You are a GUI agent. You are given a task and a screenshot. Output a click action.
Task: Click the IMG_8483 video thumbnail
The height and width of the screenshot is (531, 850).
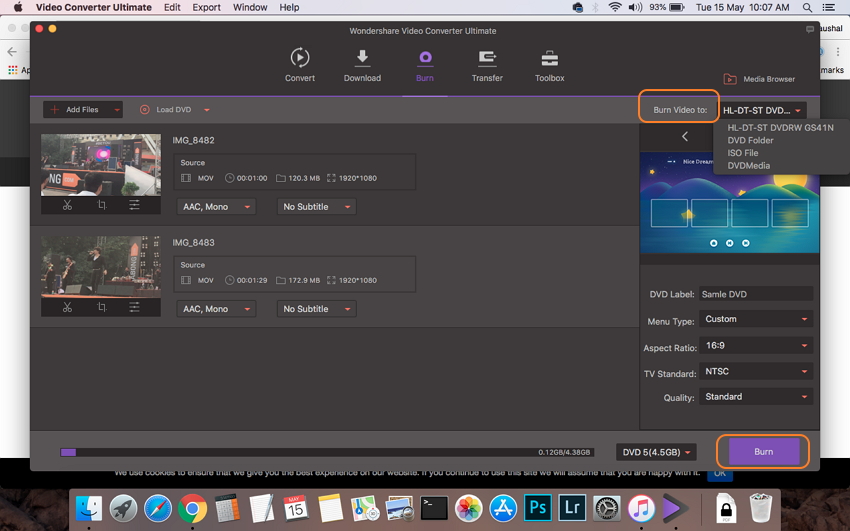click(x=101, y=264)
